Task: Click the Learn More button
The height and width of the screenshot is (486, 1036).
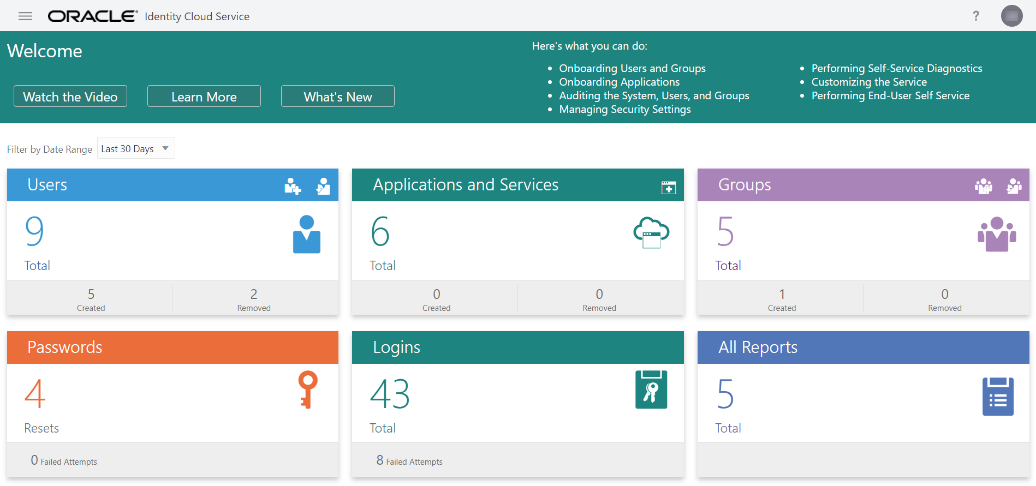Action: [204, 96]
